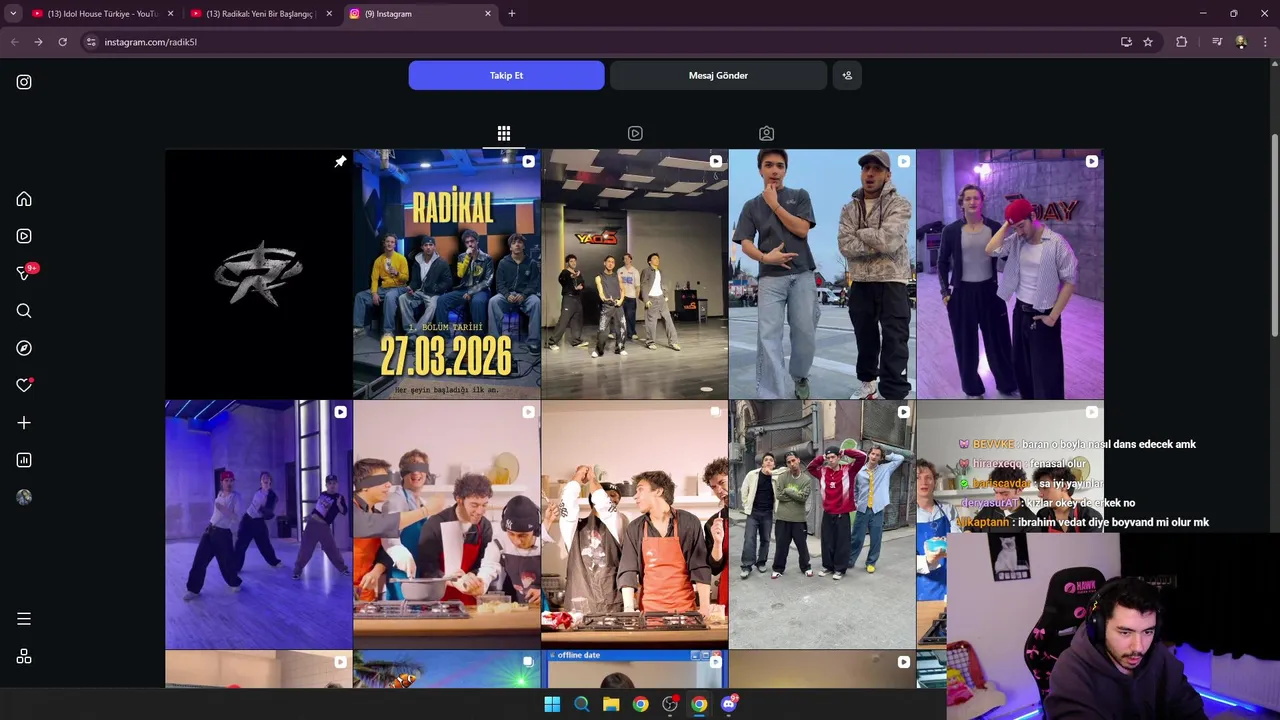Open File Explorer from the taskbar

point(611,704)
